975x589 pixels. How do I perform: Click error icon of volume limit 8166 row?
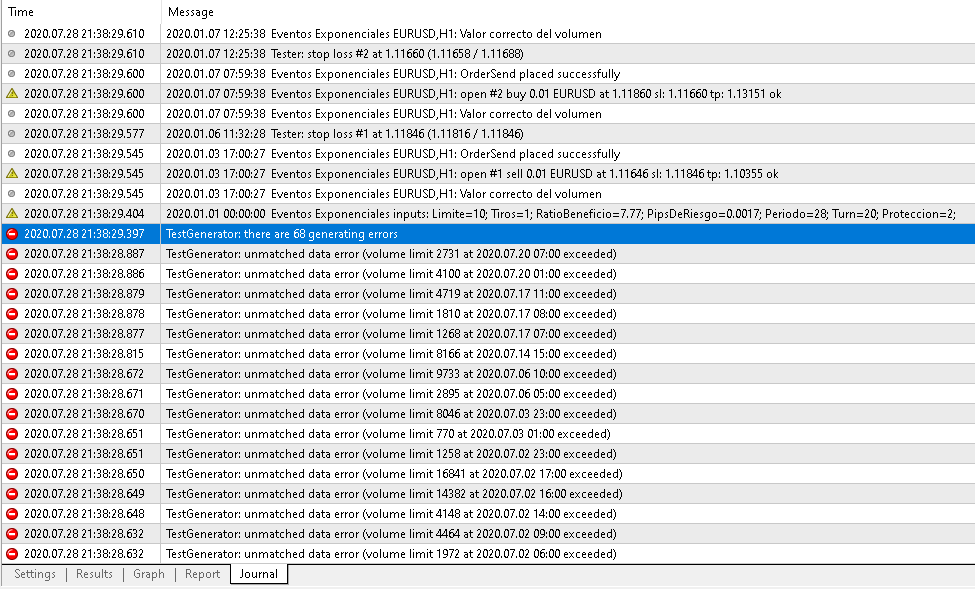[x=12, y=354]
